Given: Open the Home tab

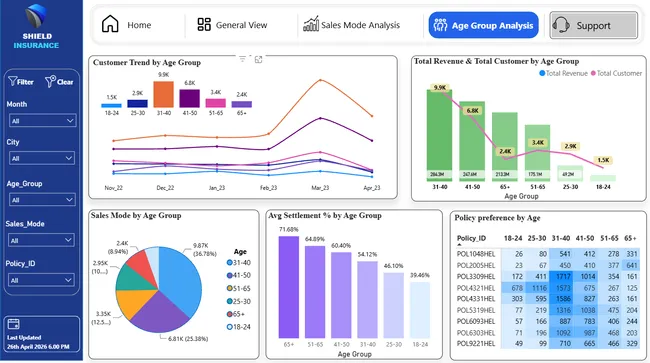Looking at the screenshot, I should point(126,25).
